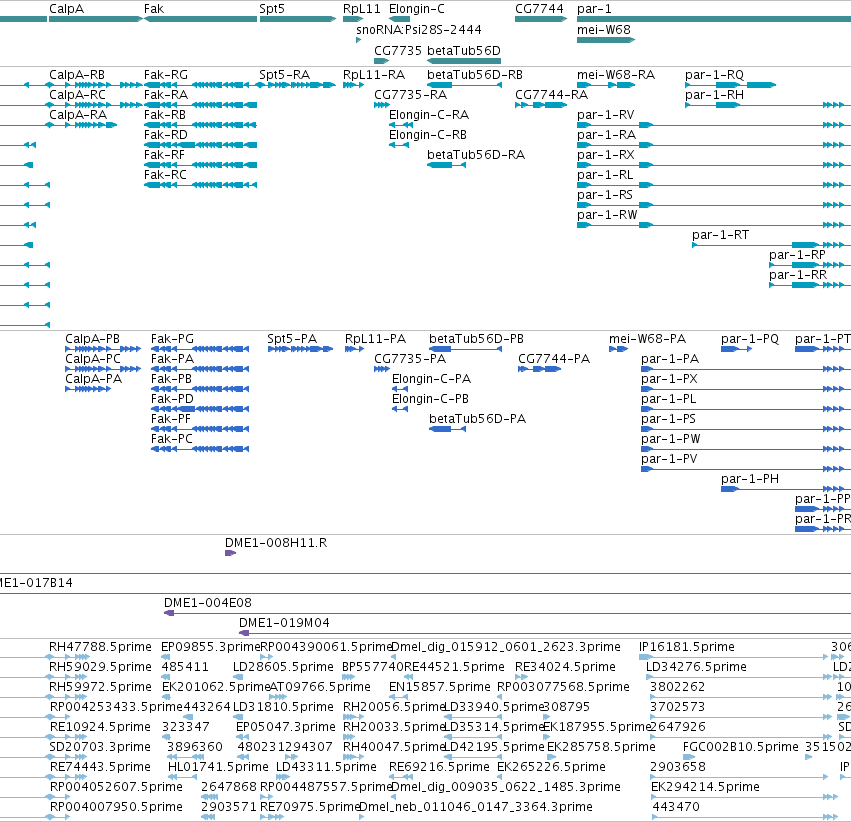The width and height of the screenshot is (851, 822).
Task: Select protein mei-W68-PA
Action: [619, 349]
